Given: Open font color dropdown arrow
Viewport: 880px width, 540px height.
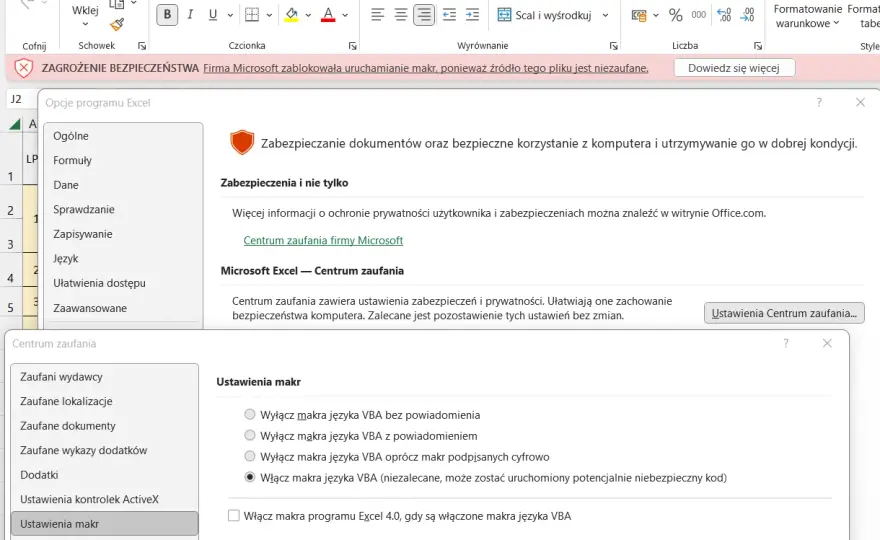Looking at the screenshot, I should [x=345, y=16].
